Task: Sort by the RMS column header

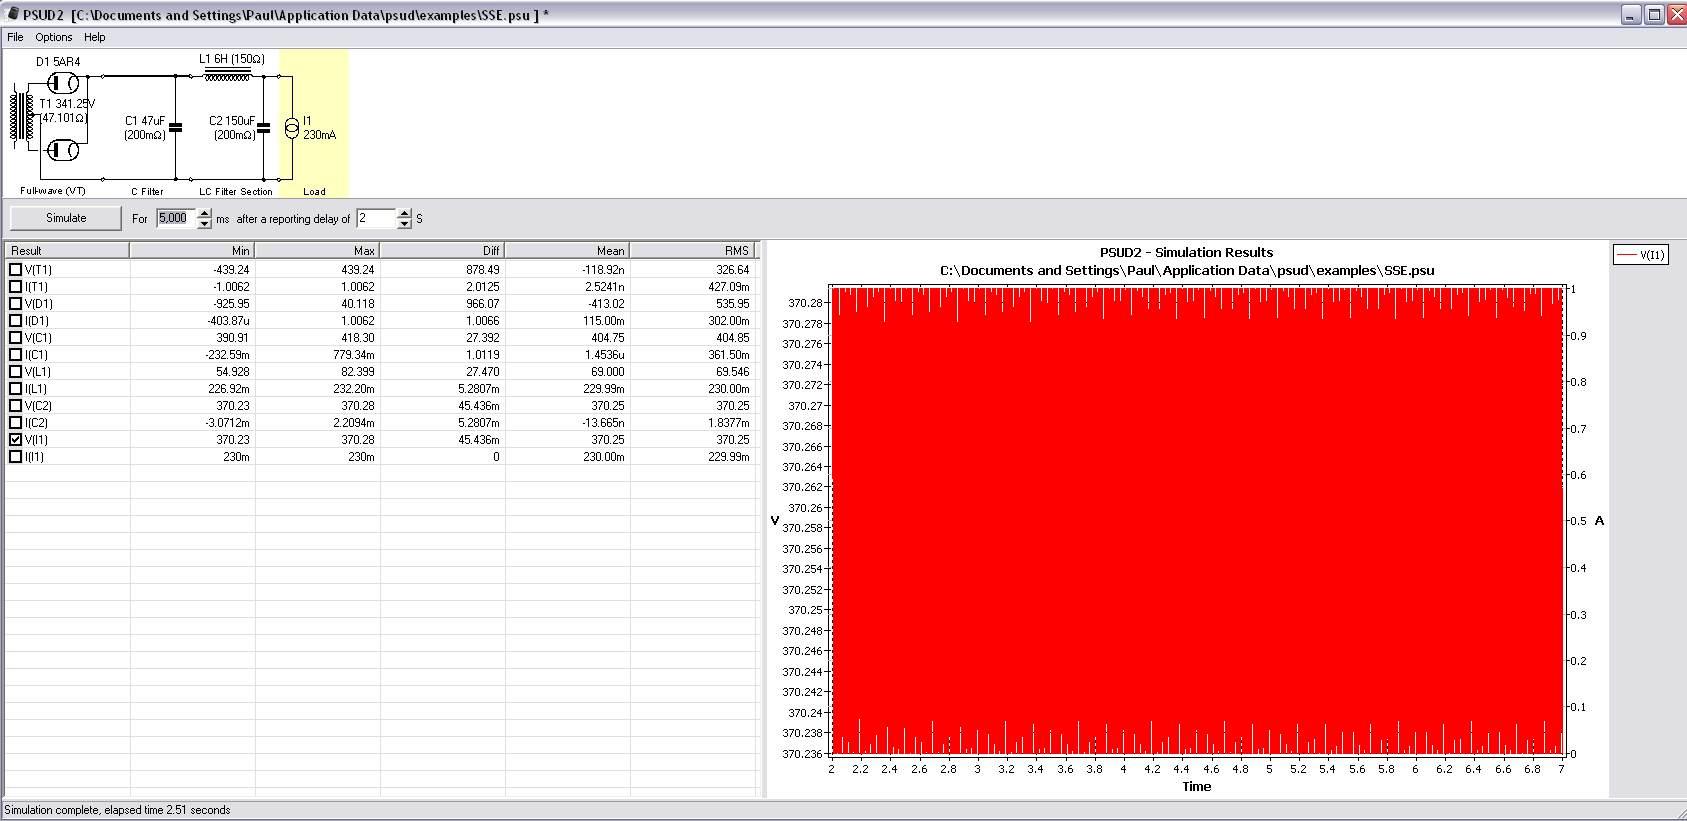Action: (692, 251)
